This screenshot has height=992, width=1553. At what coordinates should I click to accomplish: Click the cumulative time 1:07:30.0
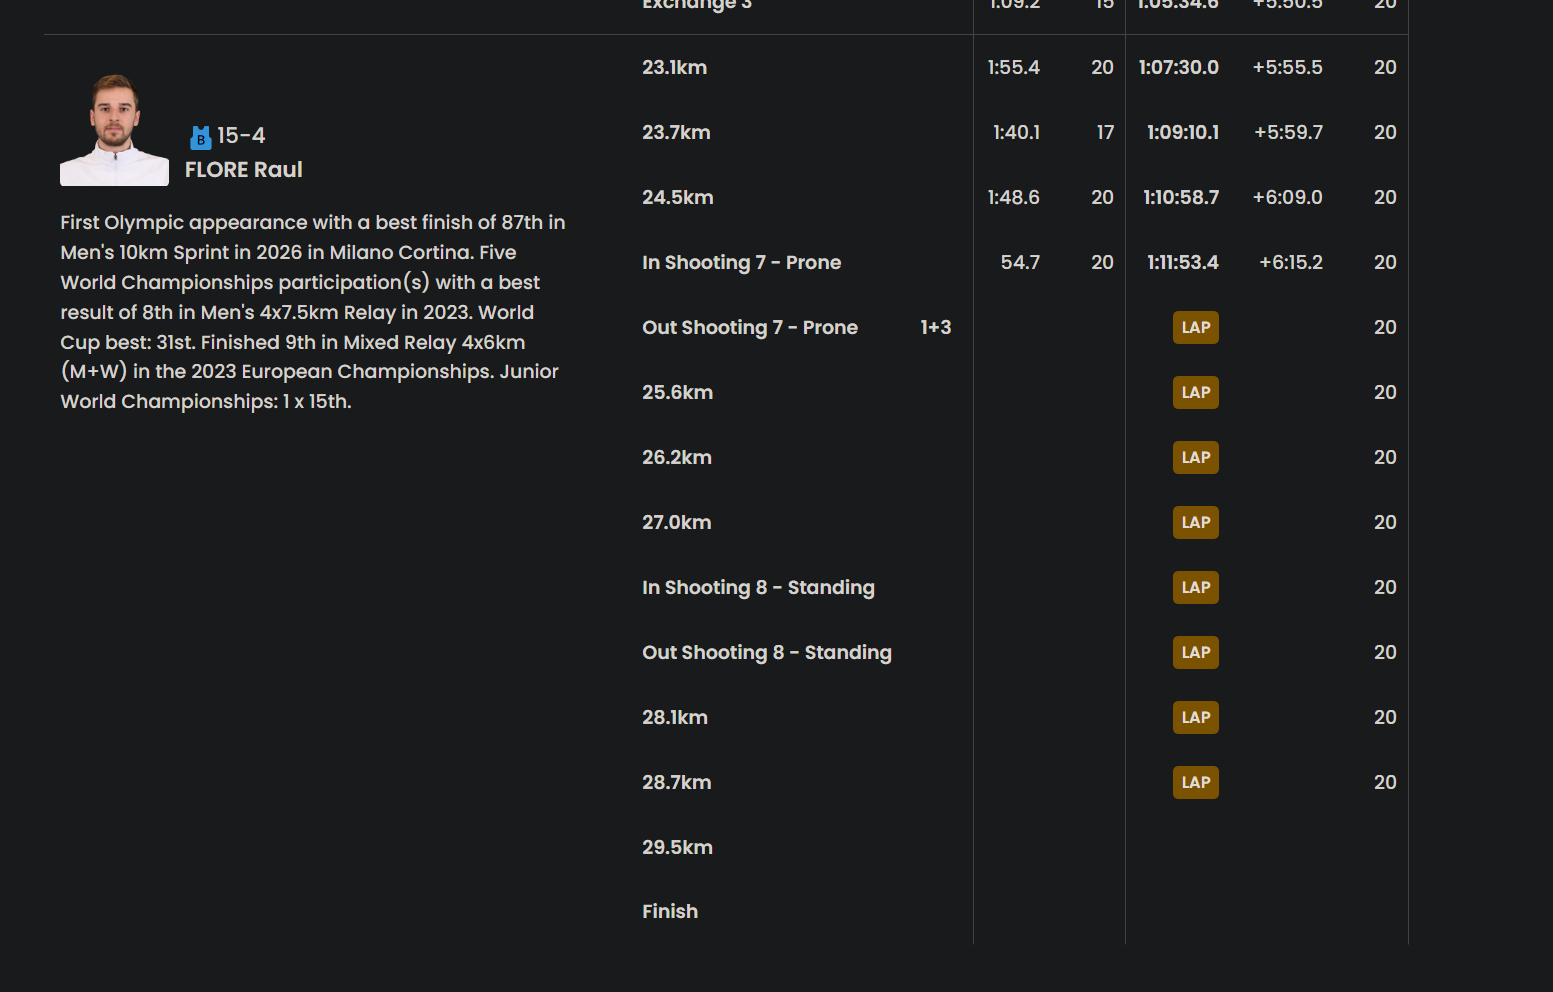coord(1179,68)
